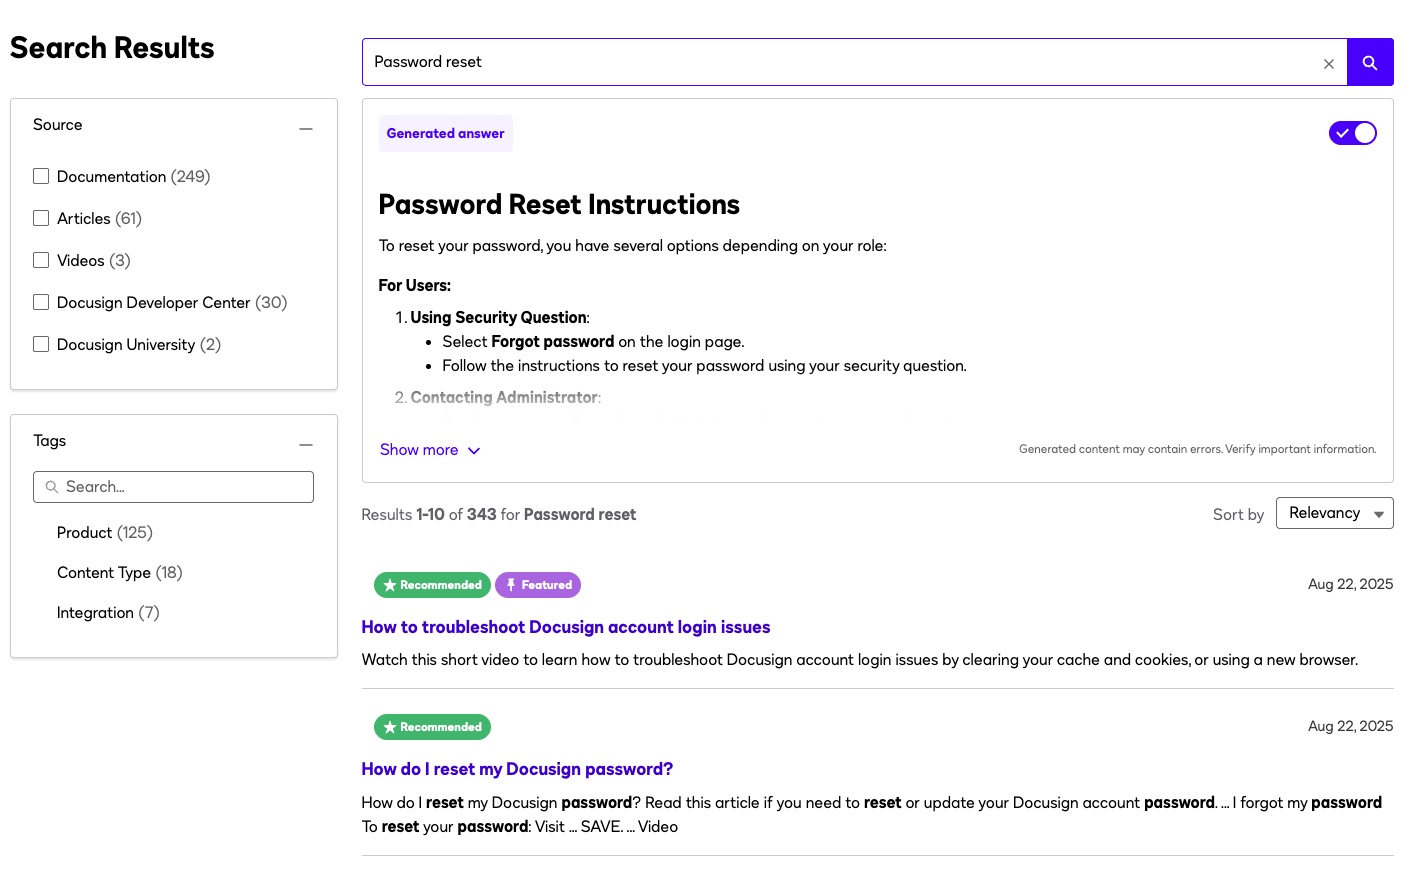Screen dimensions: 1416x869
Task: Click the Recommended badge on the password reset result
Action: [x=432, y=727]
